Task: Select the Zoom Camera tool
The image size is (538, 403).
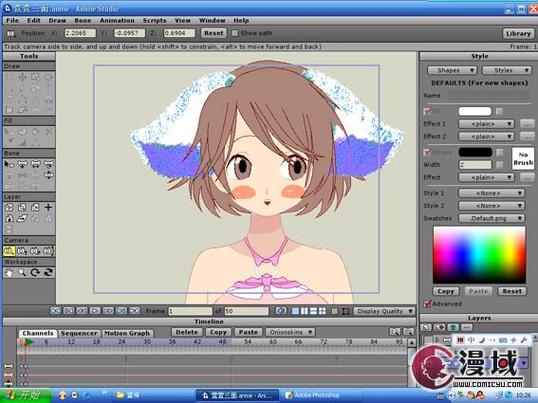Action: click(x=22, y=251)
